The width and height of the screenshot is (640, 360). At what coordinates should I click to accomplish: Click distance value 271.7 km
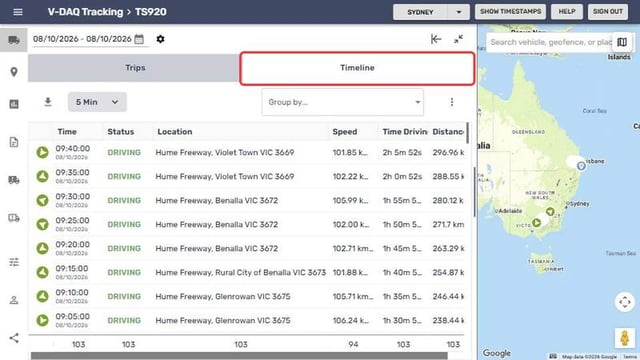(448, 224)
